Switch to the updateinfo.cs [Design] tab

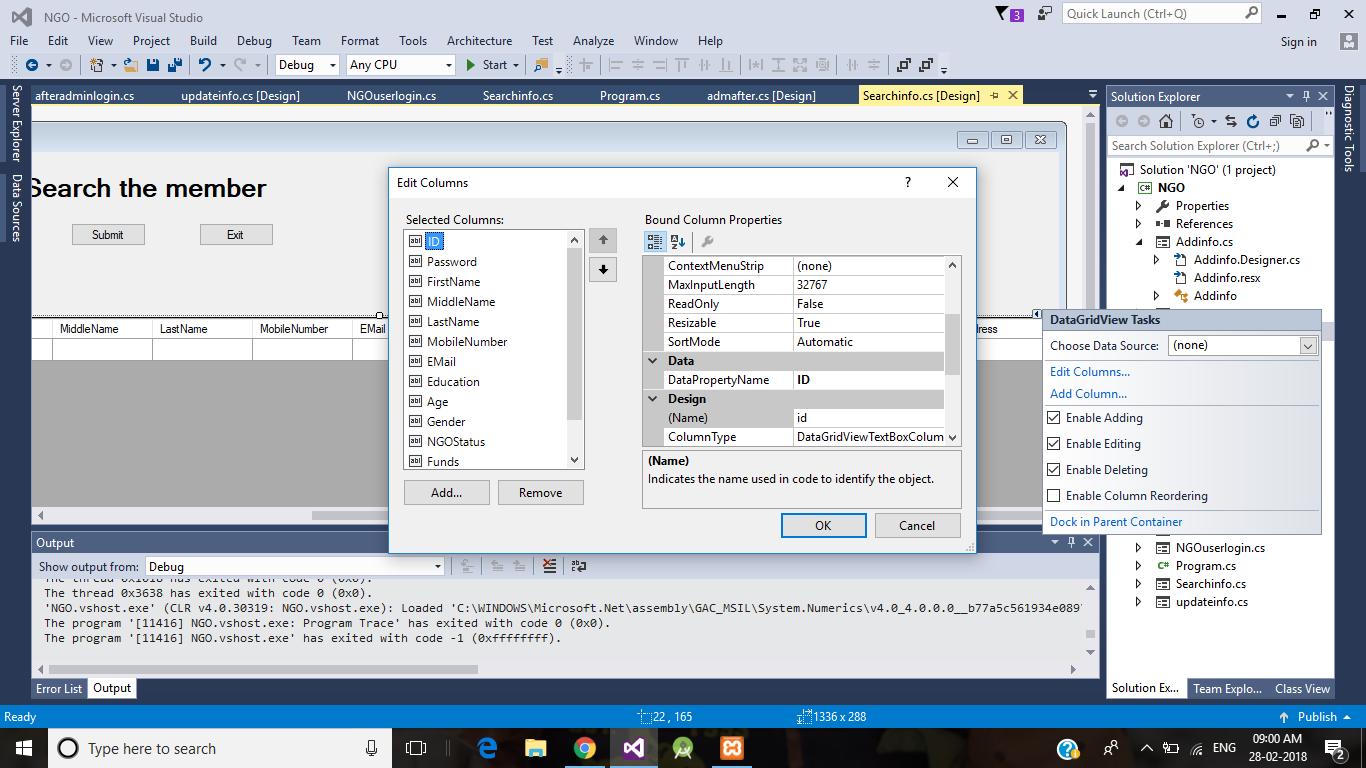click(240, 96)
